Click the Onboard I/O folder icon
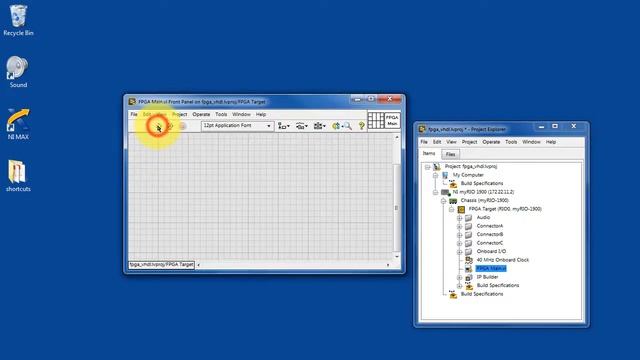The height and width of the screenshot is (360, 640). point(469,251)
